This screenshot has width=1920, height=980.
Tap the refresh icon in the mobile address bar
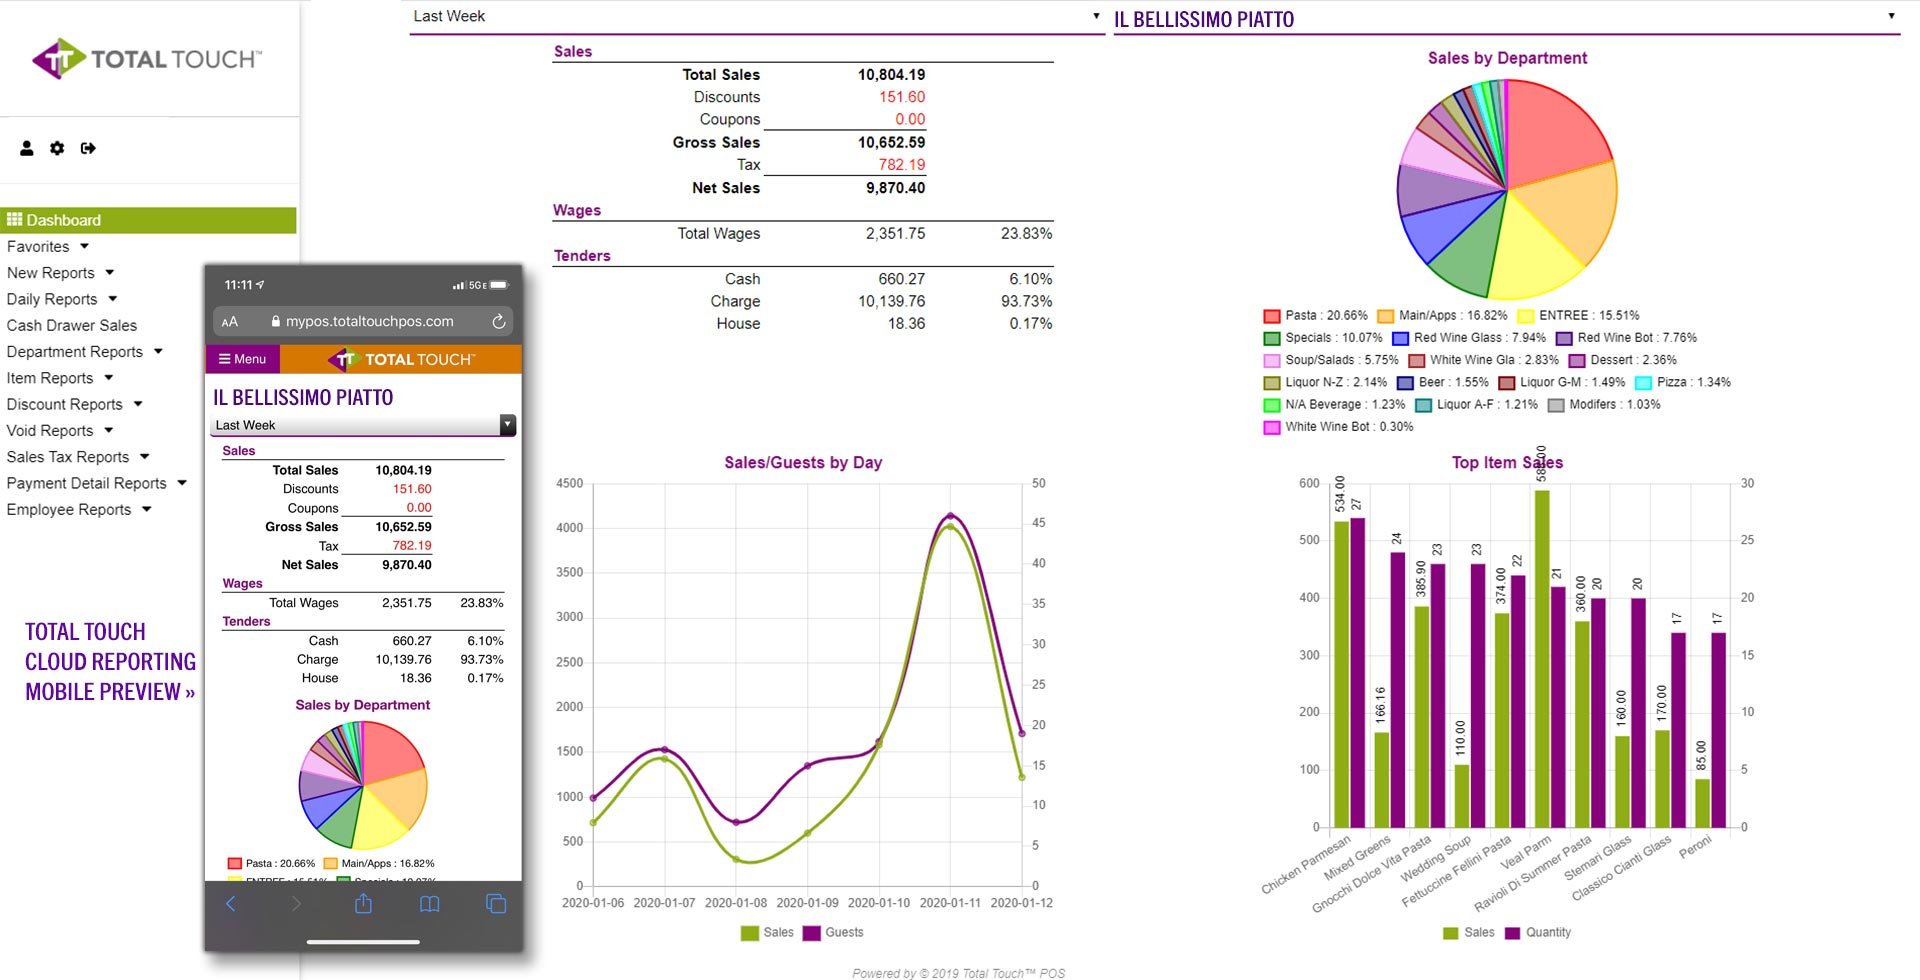coord(497,321)
